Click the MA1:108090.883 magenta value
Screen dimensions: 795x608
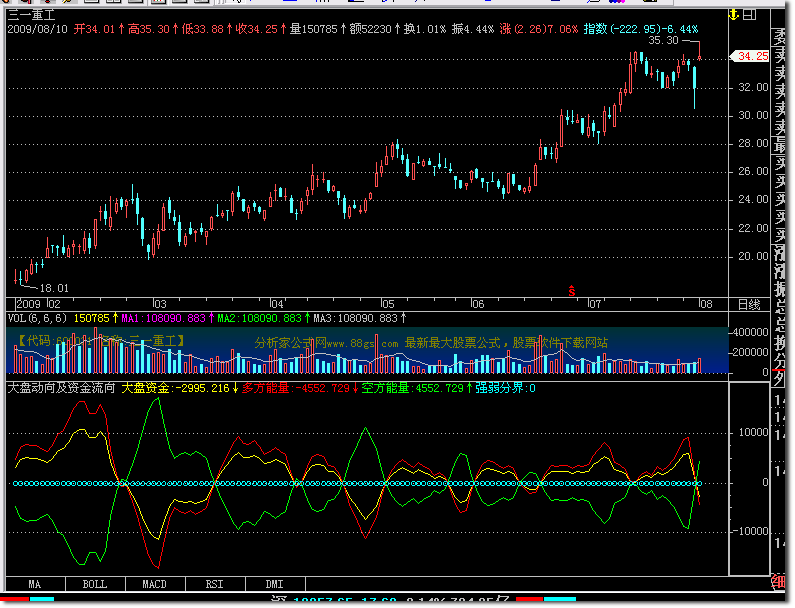coord(163,318)
